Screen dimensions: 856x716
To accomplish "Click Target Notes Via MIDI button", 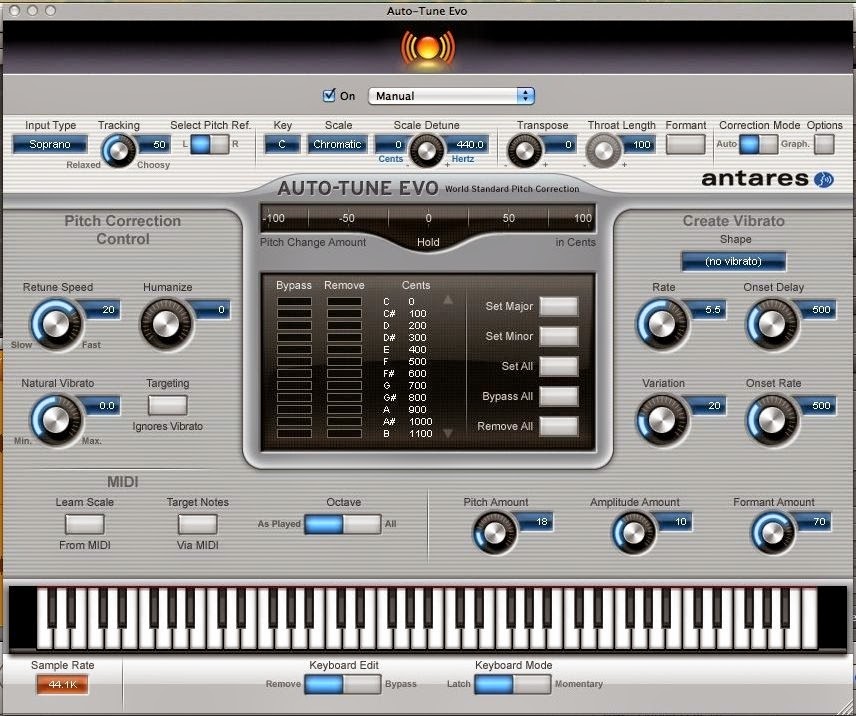I will 198,524.
